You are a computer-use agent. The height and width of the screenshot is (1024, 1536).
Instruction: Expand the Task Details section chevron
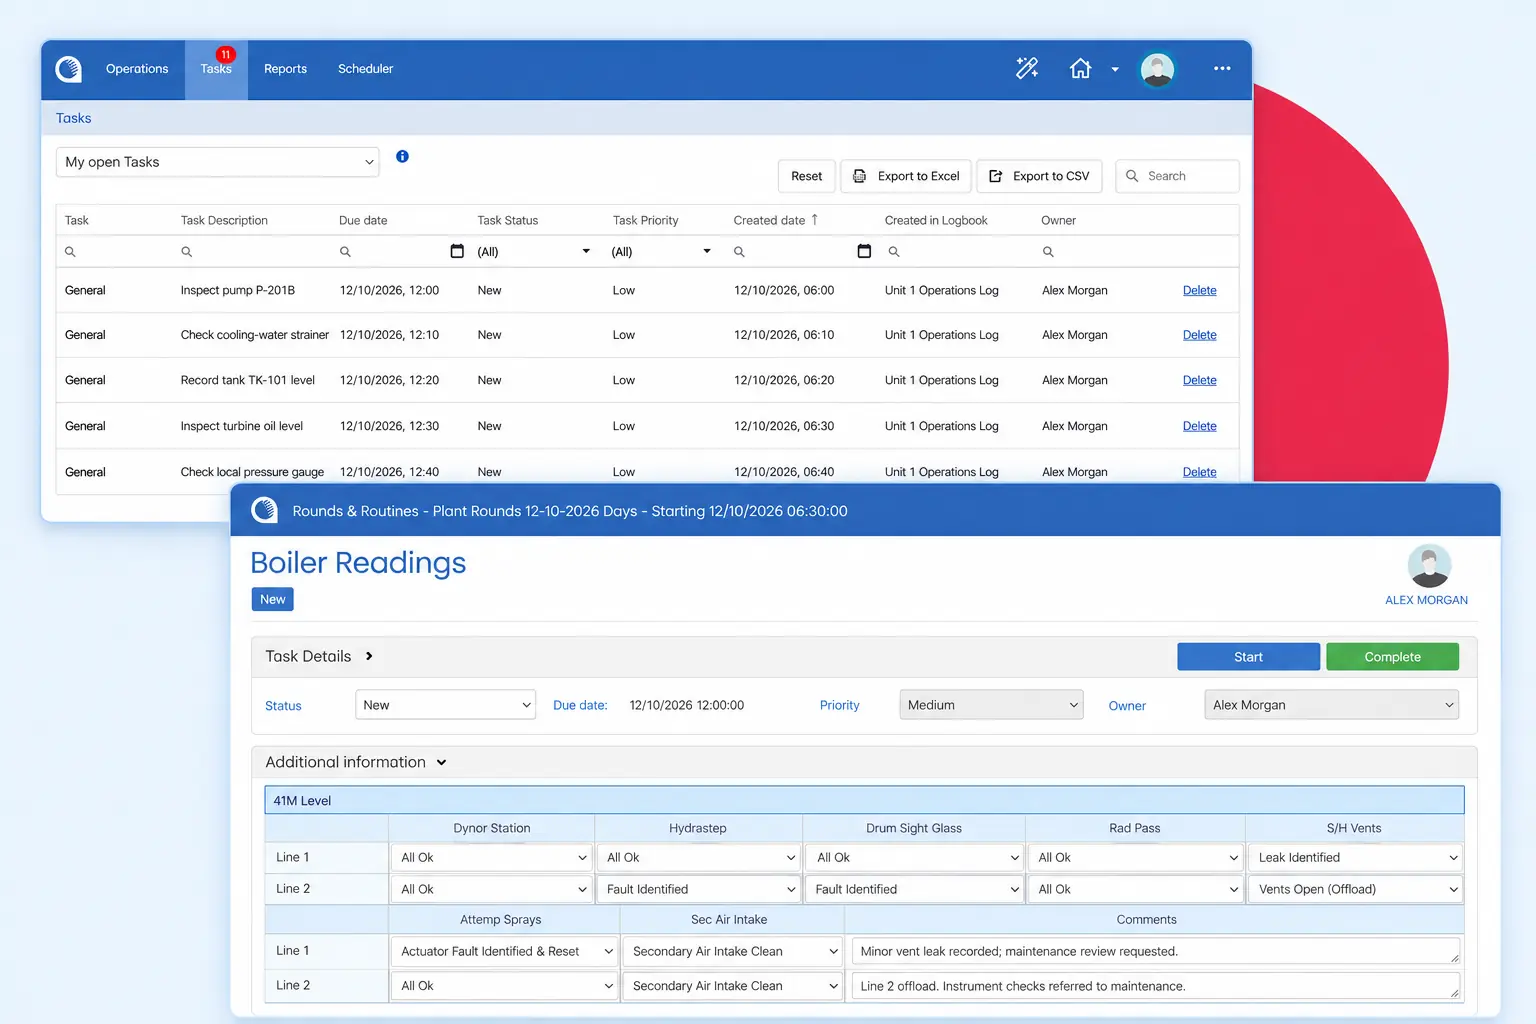[369, 656]
